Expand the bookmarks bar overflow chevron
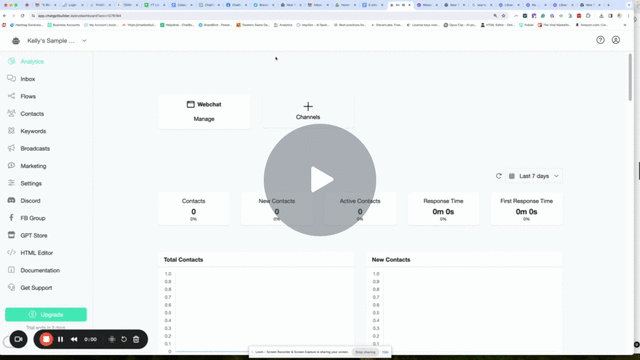Viewport: 640px width, 360px height. (x=624, y=25)
